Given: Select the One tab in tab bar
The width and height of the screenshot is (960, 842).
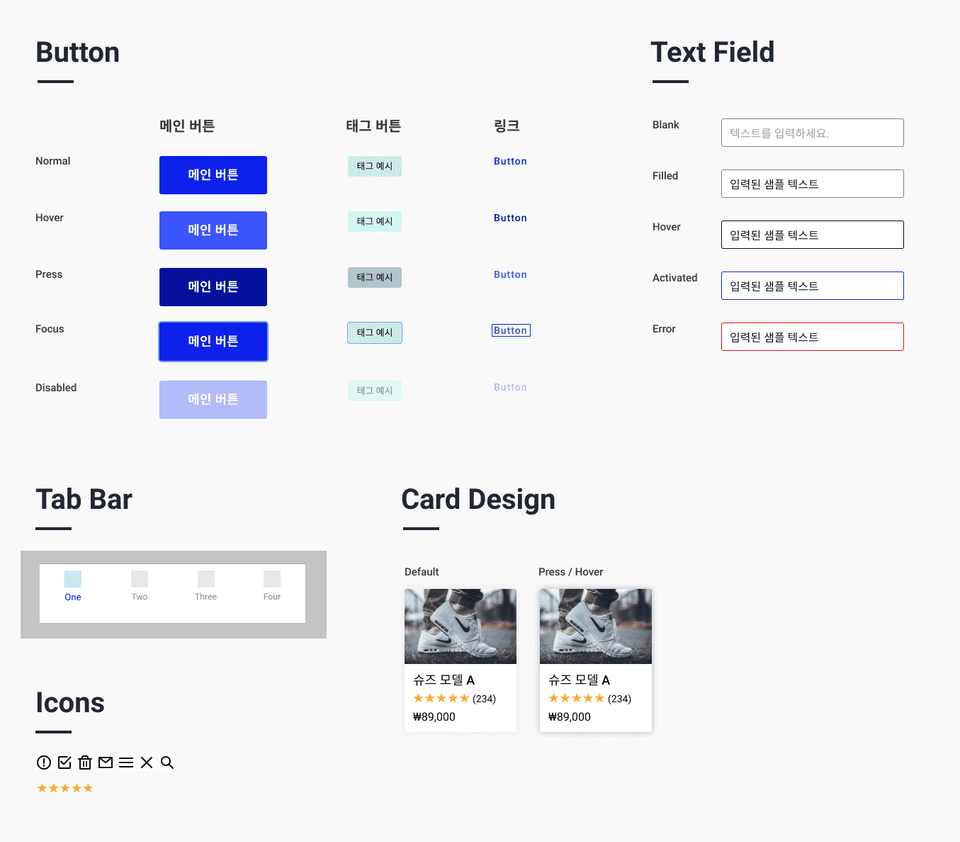Looking at the screenshot, I should coord(73,586).
